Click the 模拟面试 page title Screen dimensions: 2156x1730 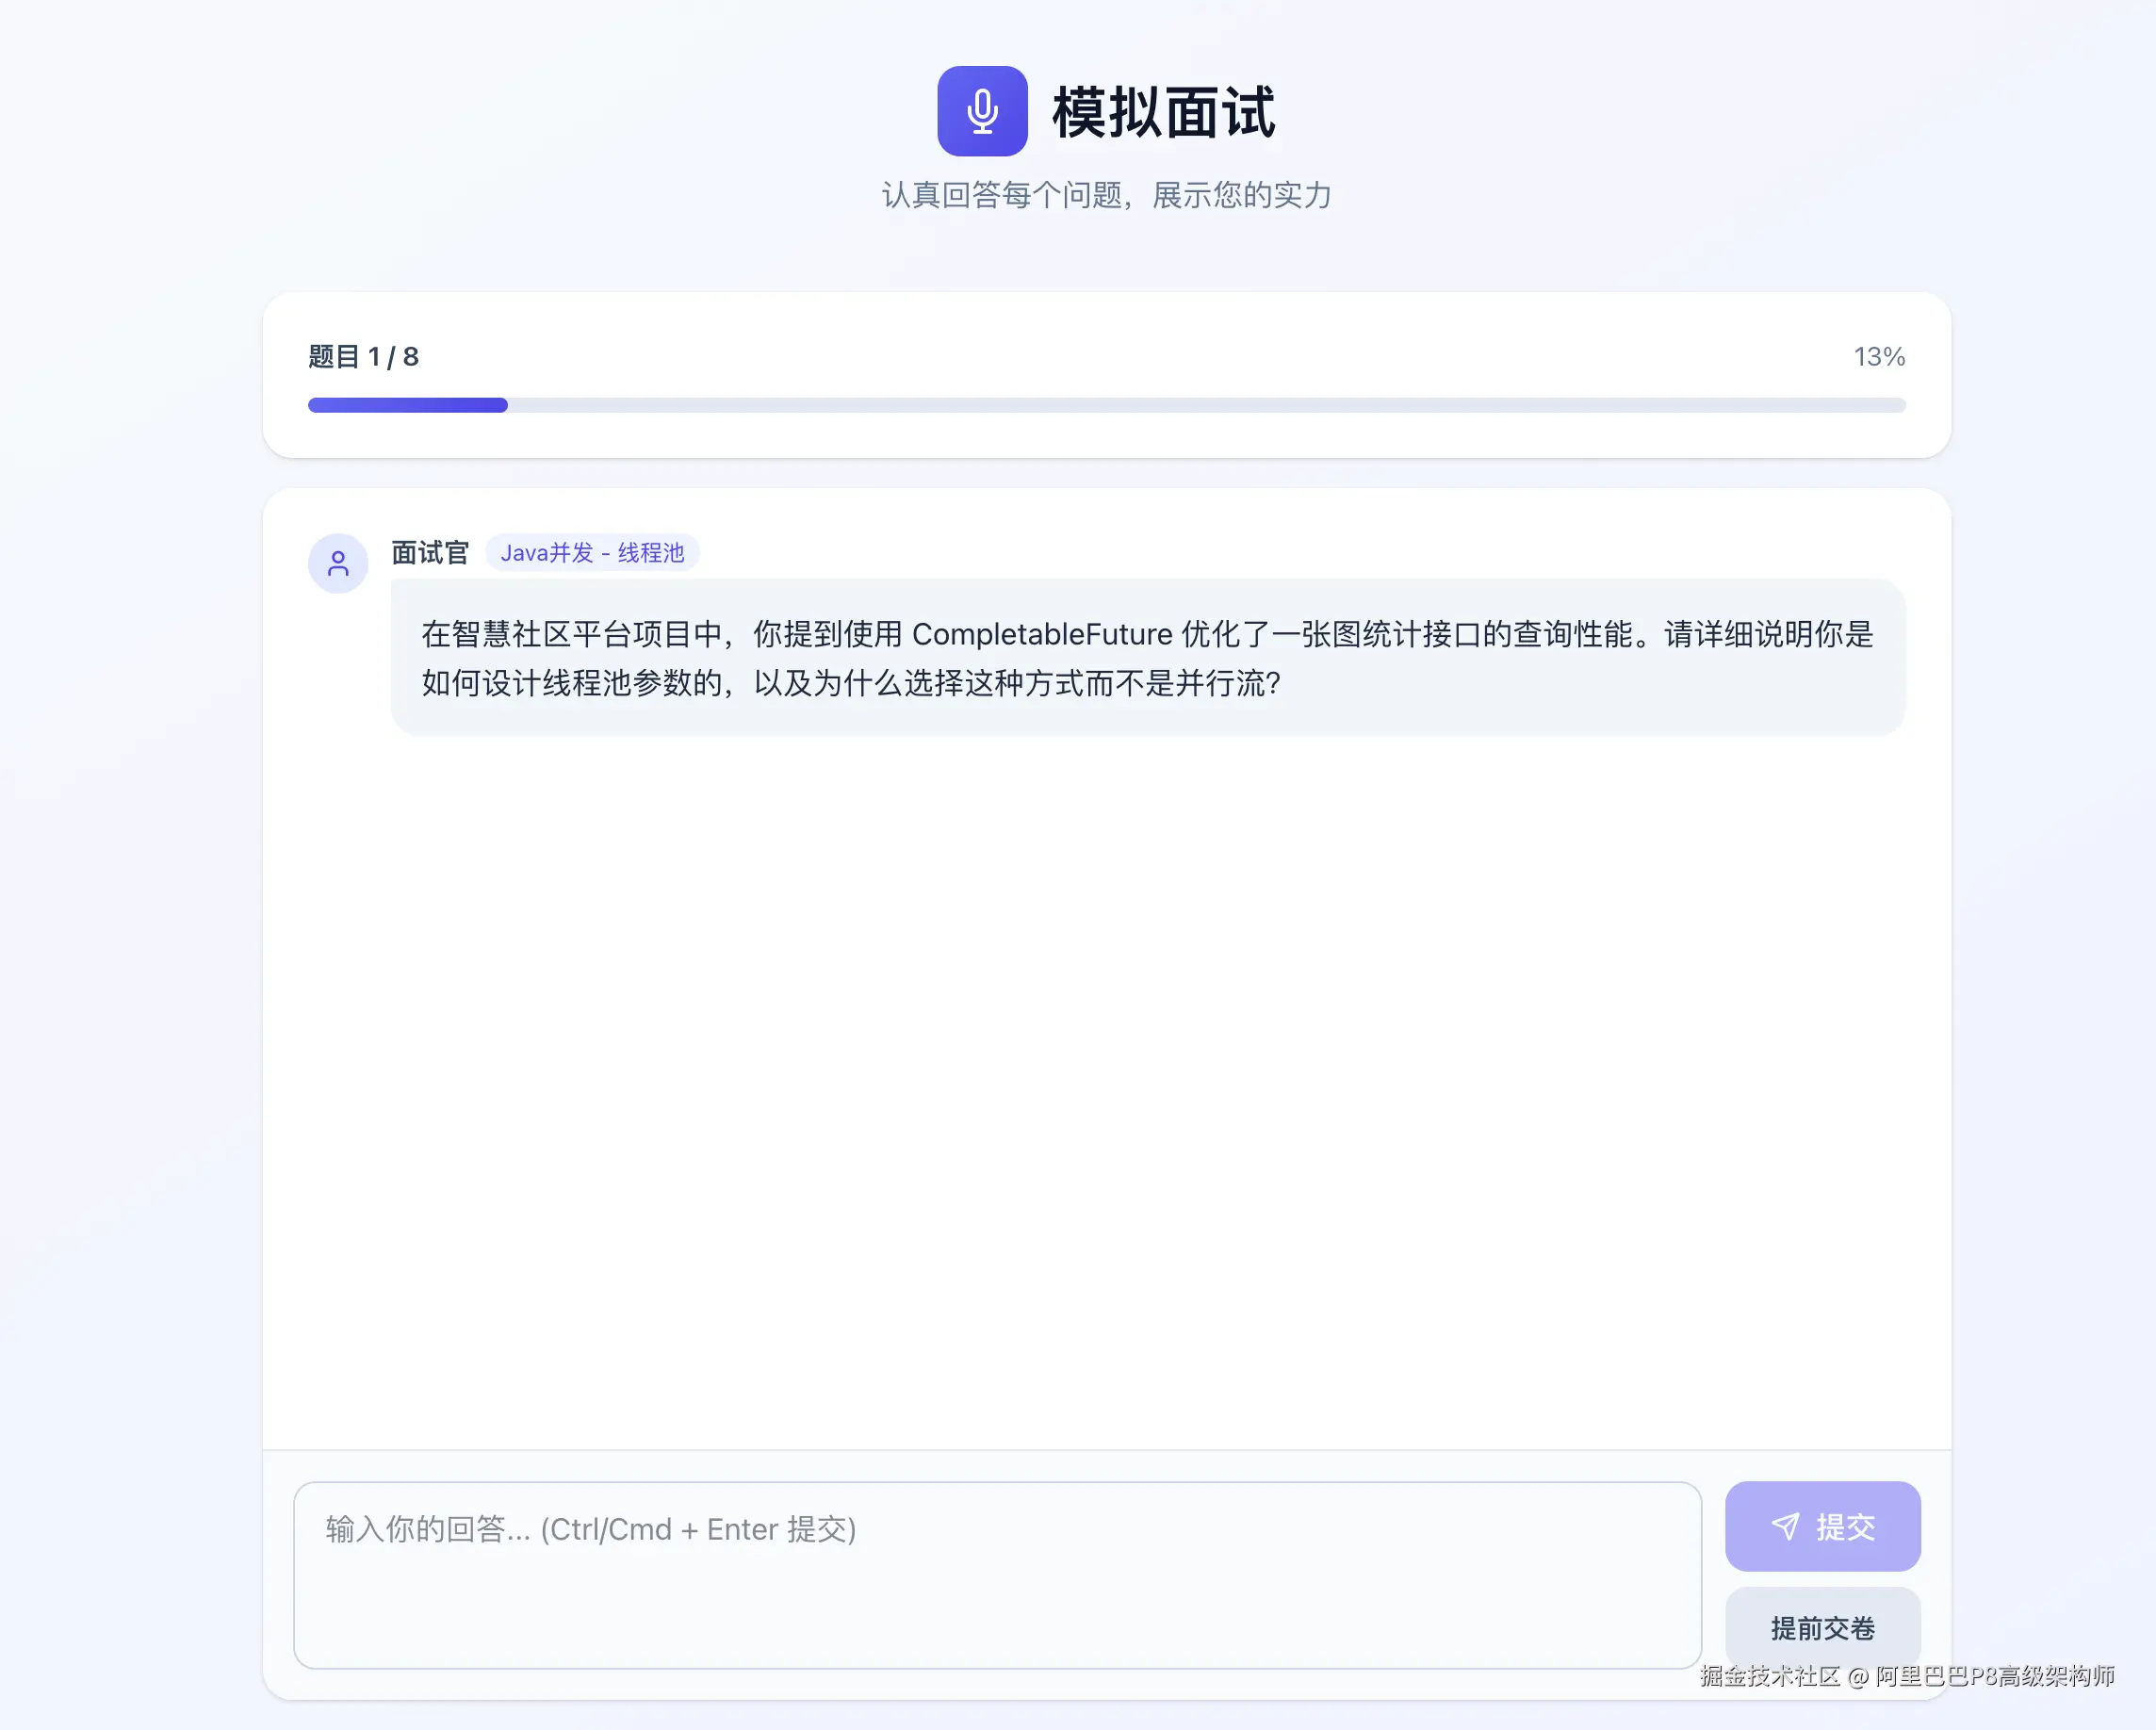[x=1163, y=112]
